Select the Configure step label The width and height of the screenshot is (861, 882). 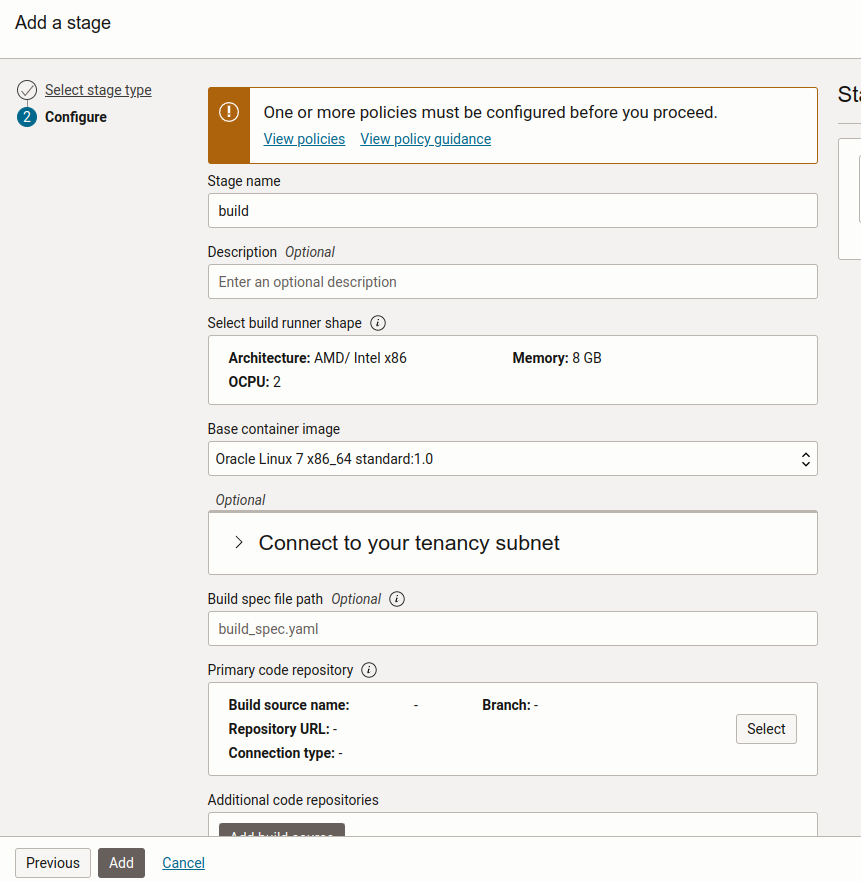(75, 117)
